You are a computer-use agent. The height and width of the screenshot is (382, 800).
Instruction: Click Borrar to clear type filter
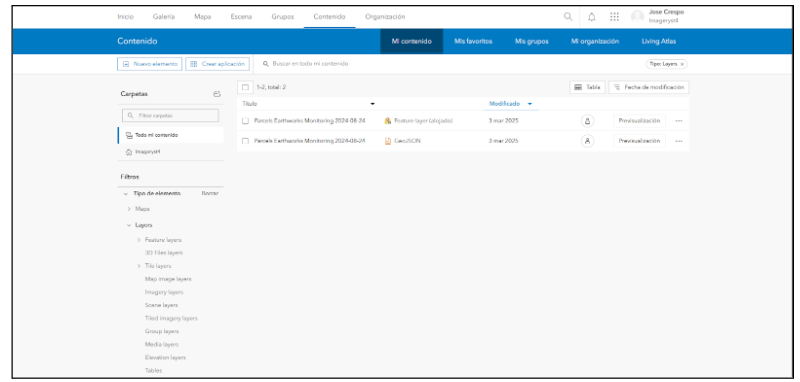point(210,194)
